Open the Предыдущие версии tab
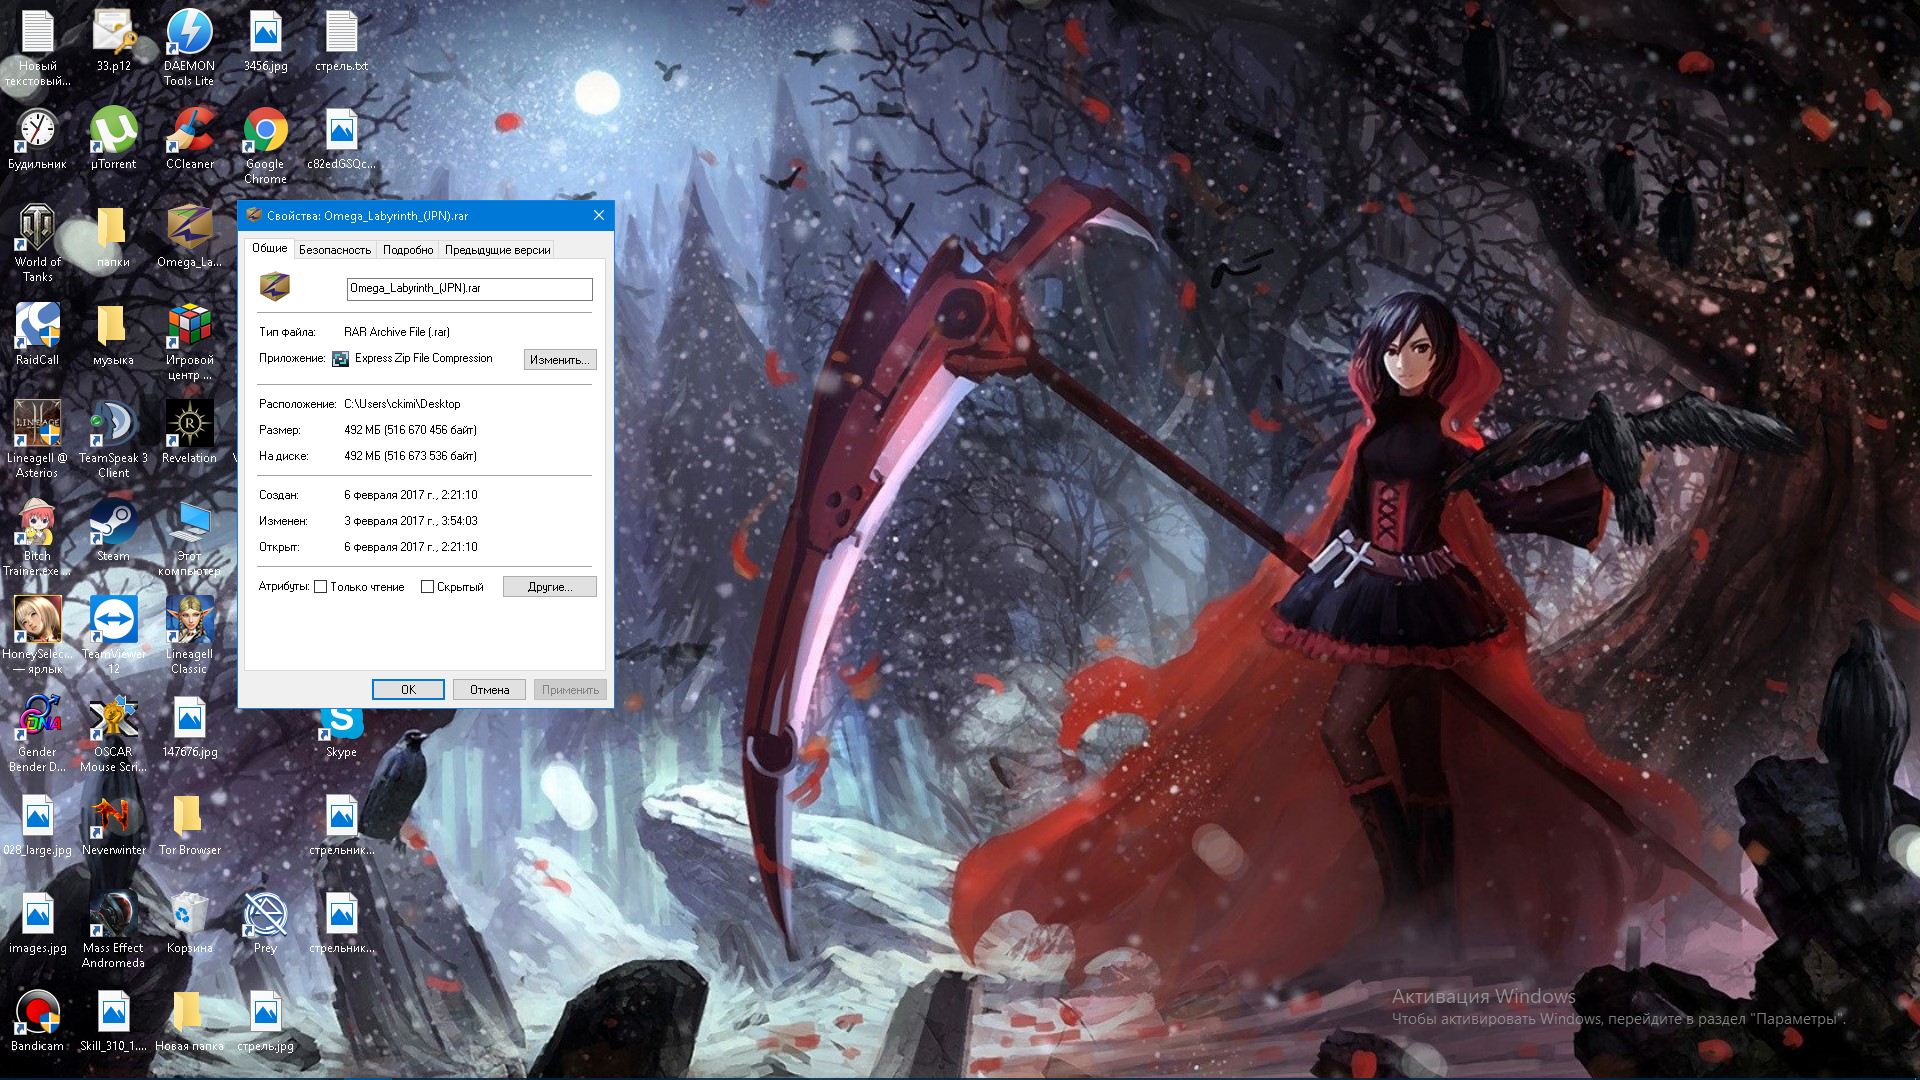This screenshot has height=1080, width=1920. 497,250
